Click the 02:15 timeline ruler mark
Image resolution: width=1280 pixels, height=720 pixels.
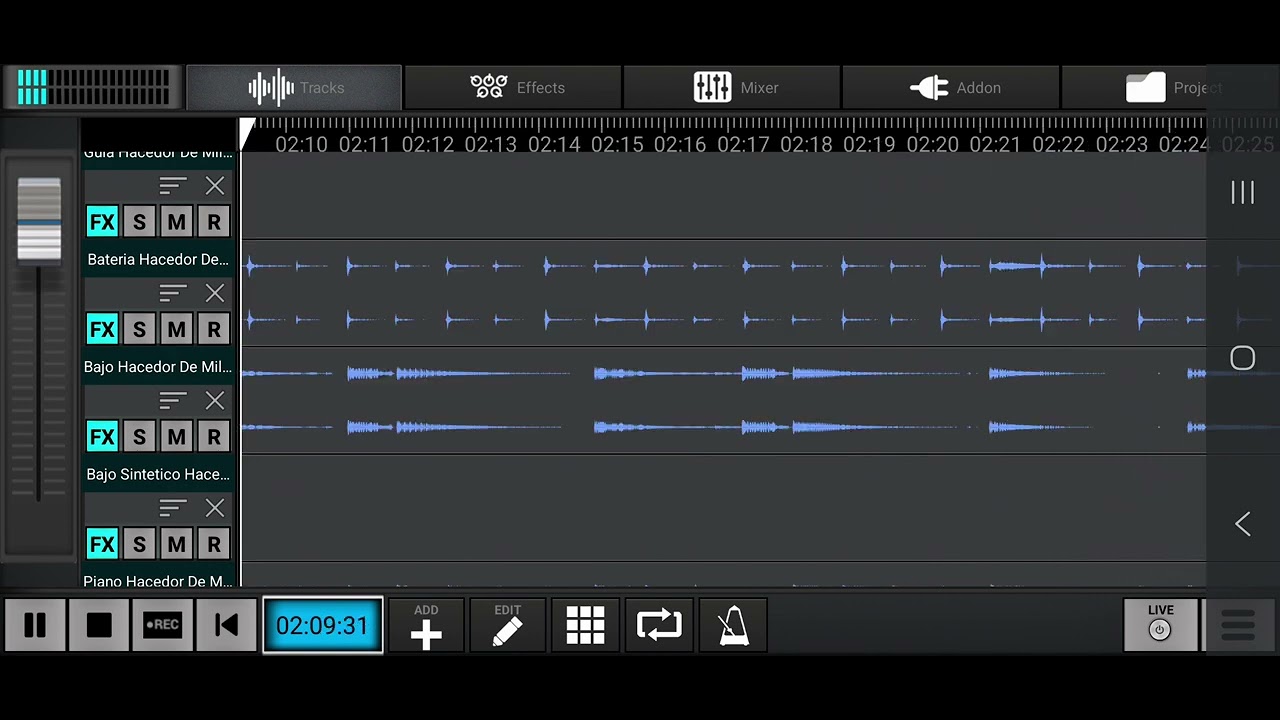(x=617, y=145)
